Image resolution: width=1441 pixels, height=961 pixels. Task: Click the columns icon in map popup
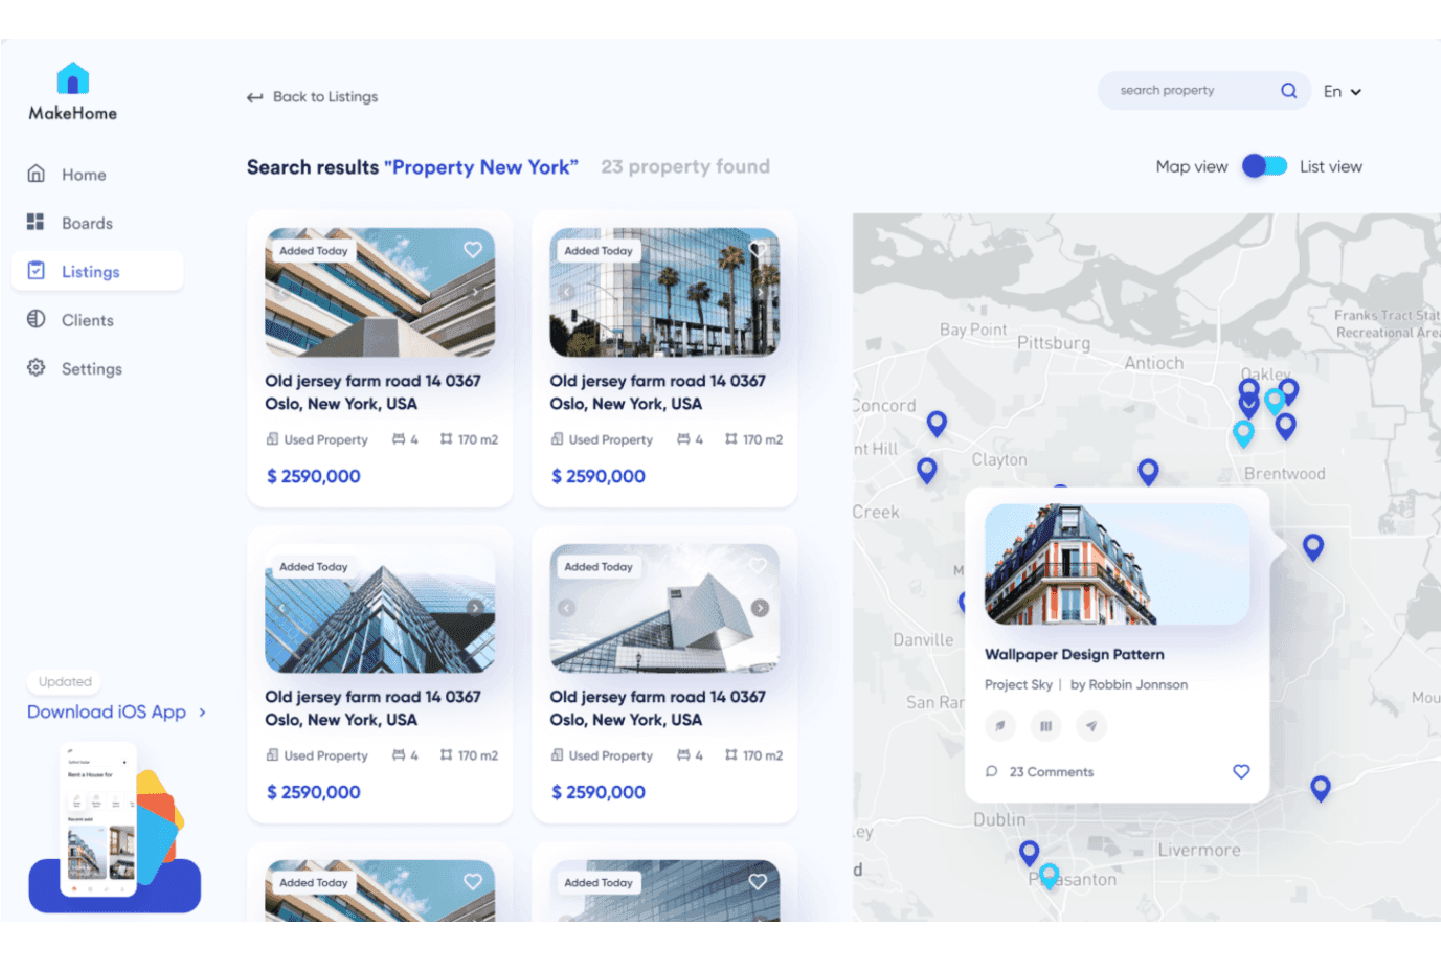point(1046,726)
